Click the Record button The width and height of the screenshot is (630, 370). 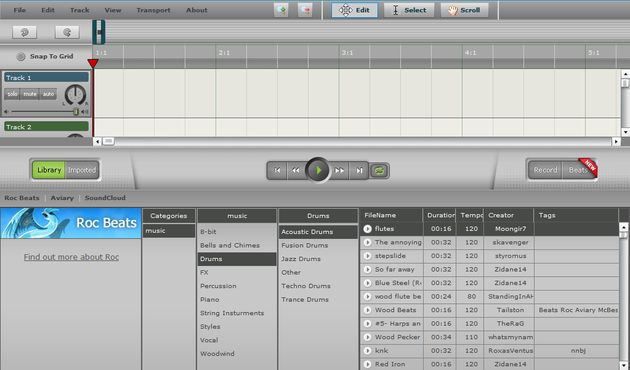tap(545, 170)
